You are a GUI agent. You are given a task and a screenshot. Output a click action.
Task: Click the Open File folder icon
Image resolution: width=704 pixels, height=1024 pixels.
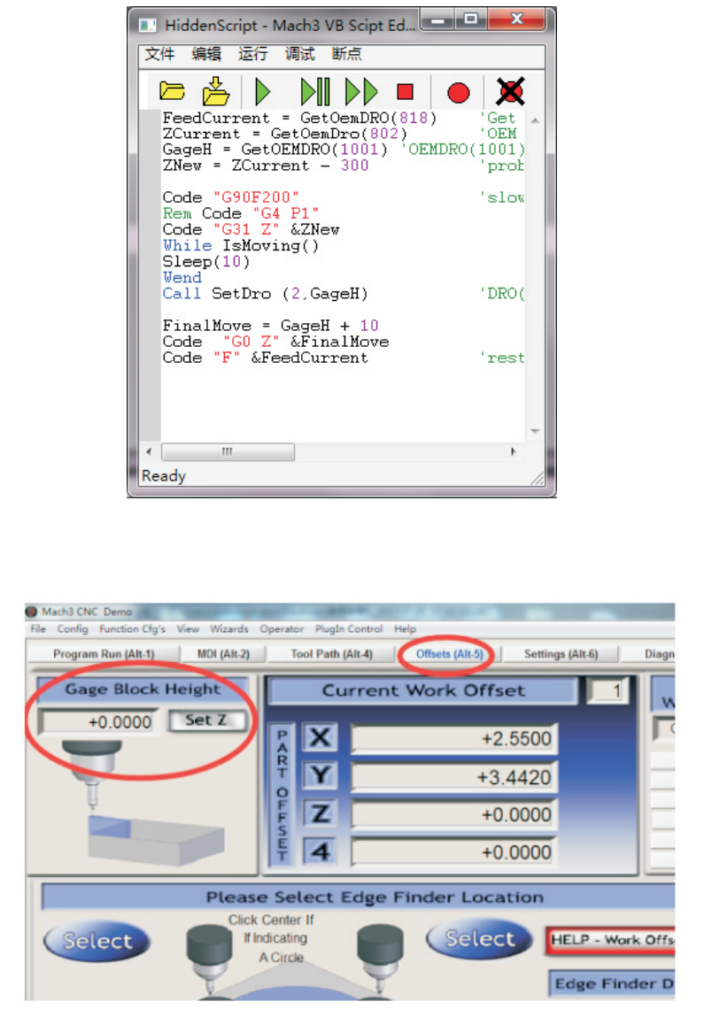point(173,92)
